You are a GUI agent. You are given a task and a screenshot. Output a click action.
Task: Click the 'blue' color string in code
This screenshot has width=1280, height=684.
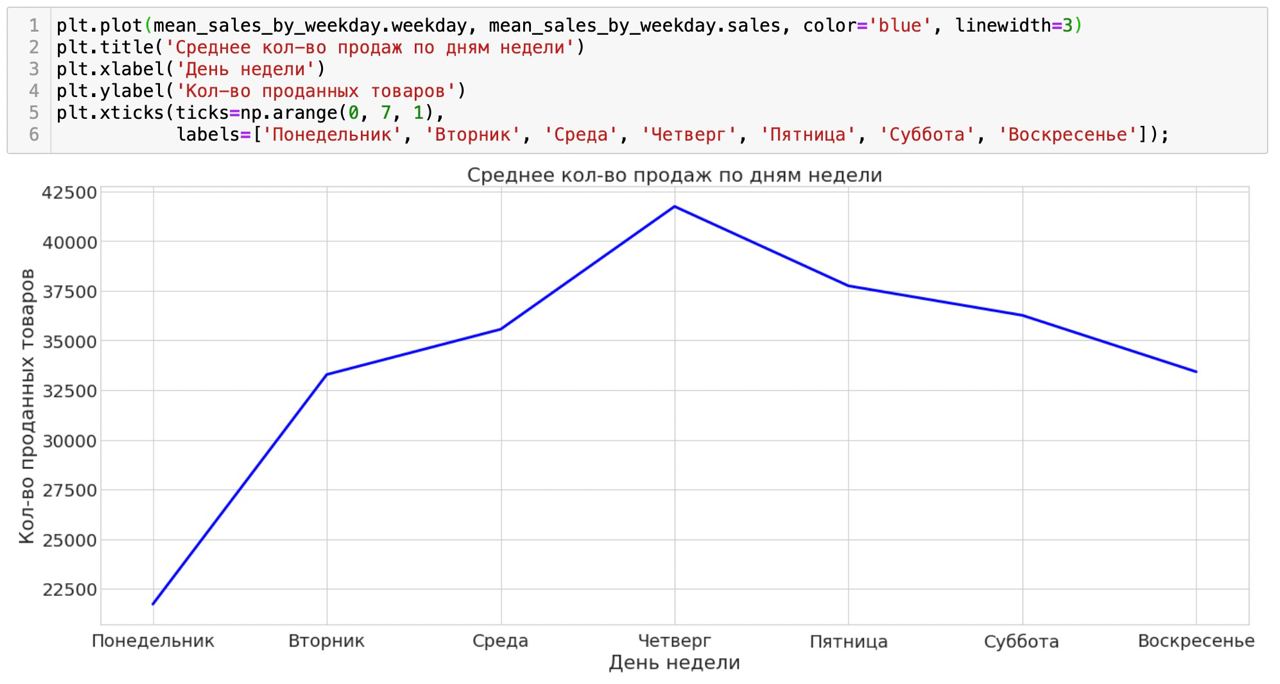coord(898,25)
